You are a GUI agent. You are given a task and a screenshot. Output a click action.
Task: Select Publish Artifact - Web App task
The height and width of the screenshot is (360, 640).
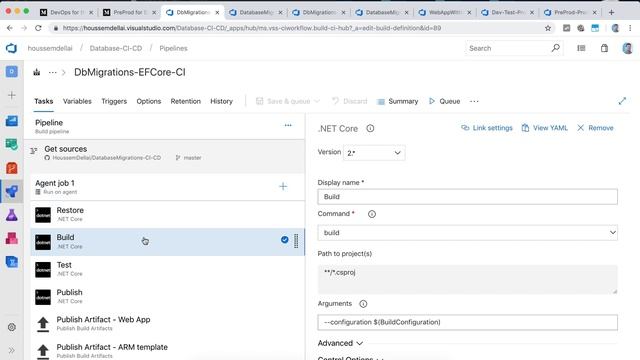(167, 323)
